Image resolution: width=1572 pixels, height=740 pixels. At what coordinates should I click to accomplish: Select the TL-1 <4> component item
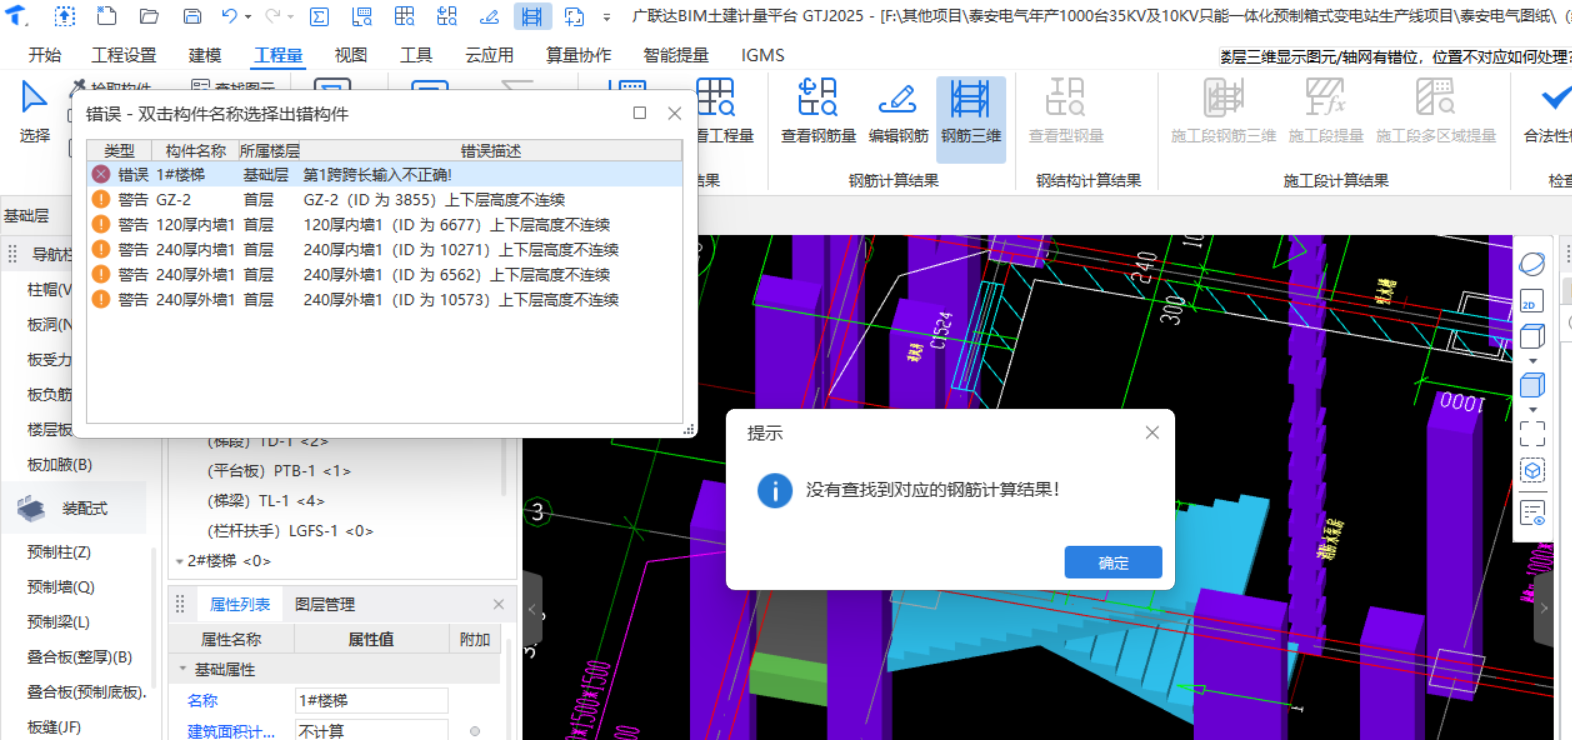pos(266,501)
